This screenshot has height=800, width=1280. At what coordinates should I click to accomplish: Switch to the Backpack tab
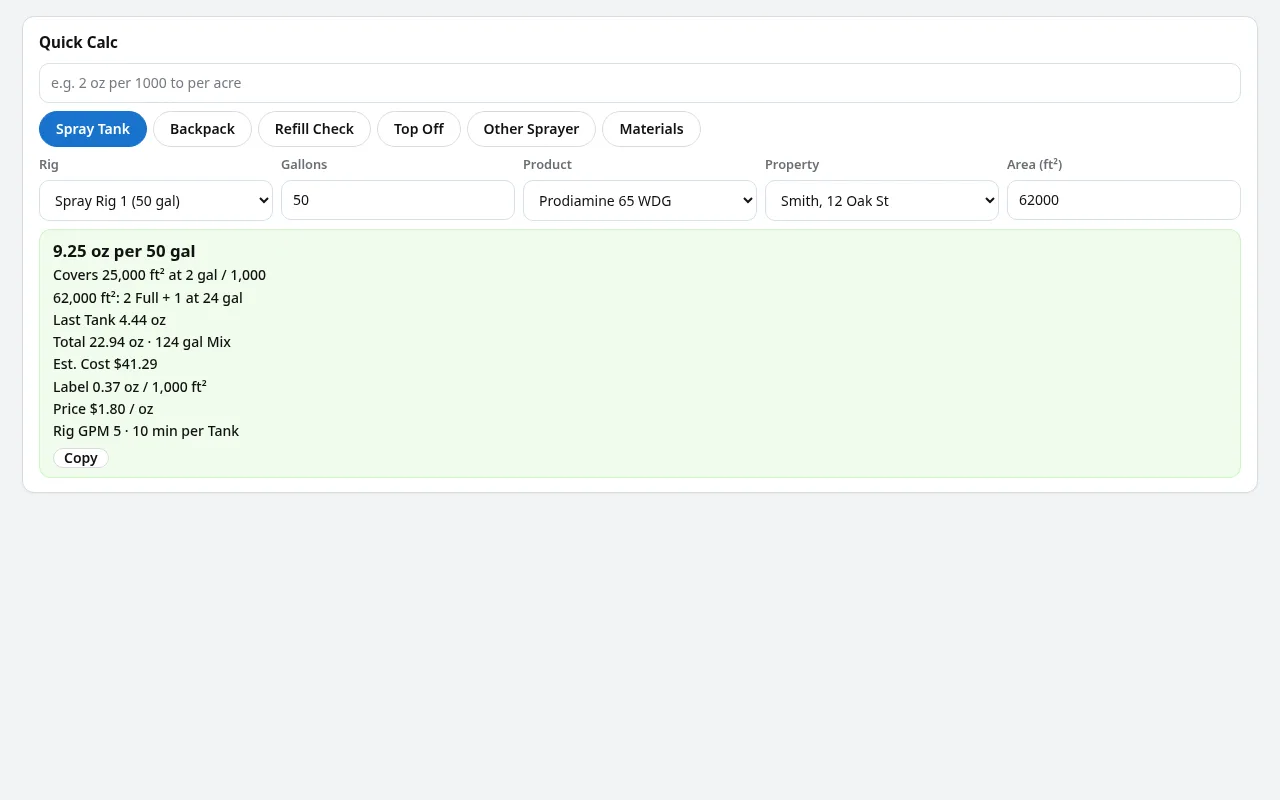click(202, 129)
